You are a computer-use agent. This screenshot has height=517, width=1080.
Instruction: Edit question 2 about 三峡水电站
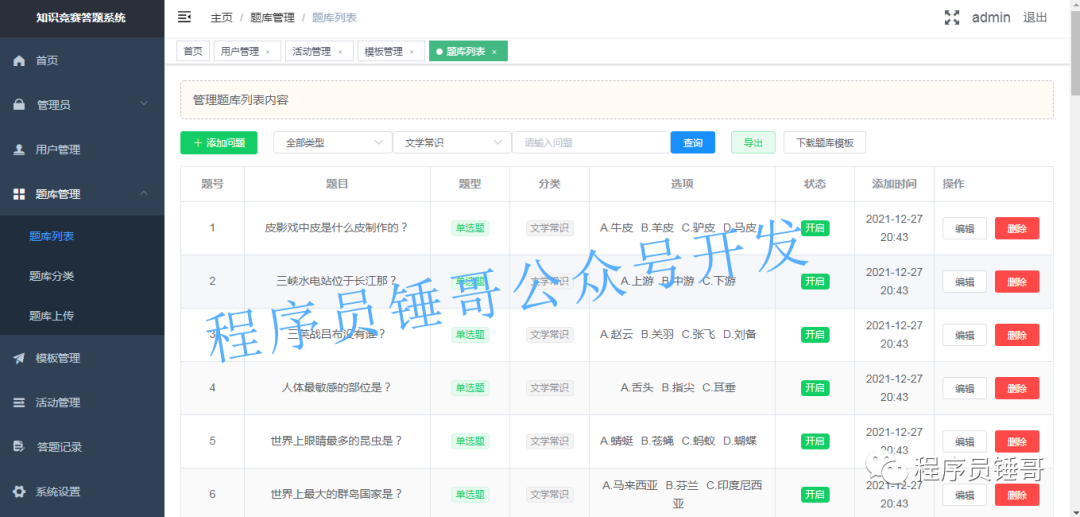(964, 282)
